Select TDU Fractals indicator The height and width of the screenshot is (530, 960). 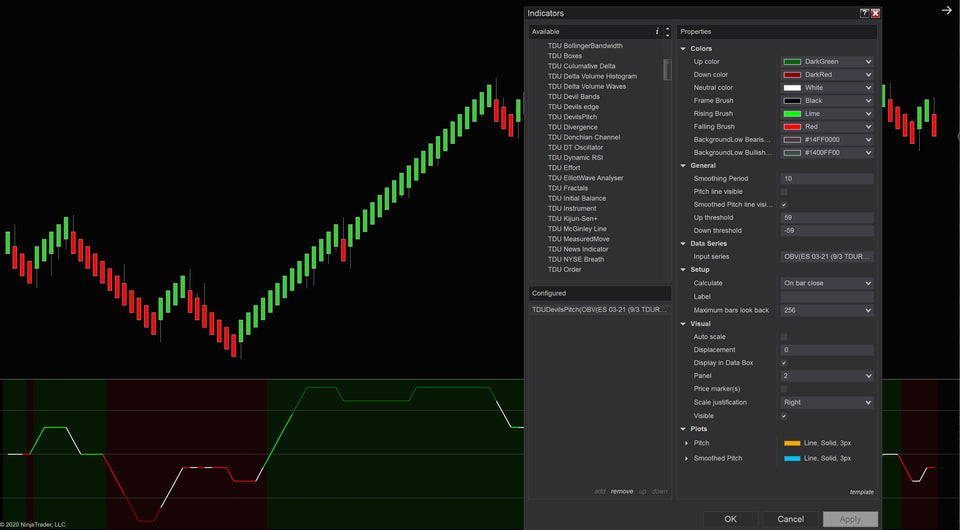567,188
